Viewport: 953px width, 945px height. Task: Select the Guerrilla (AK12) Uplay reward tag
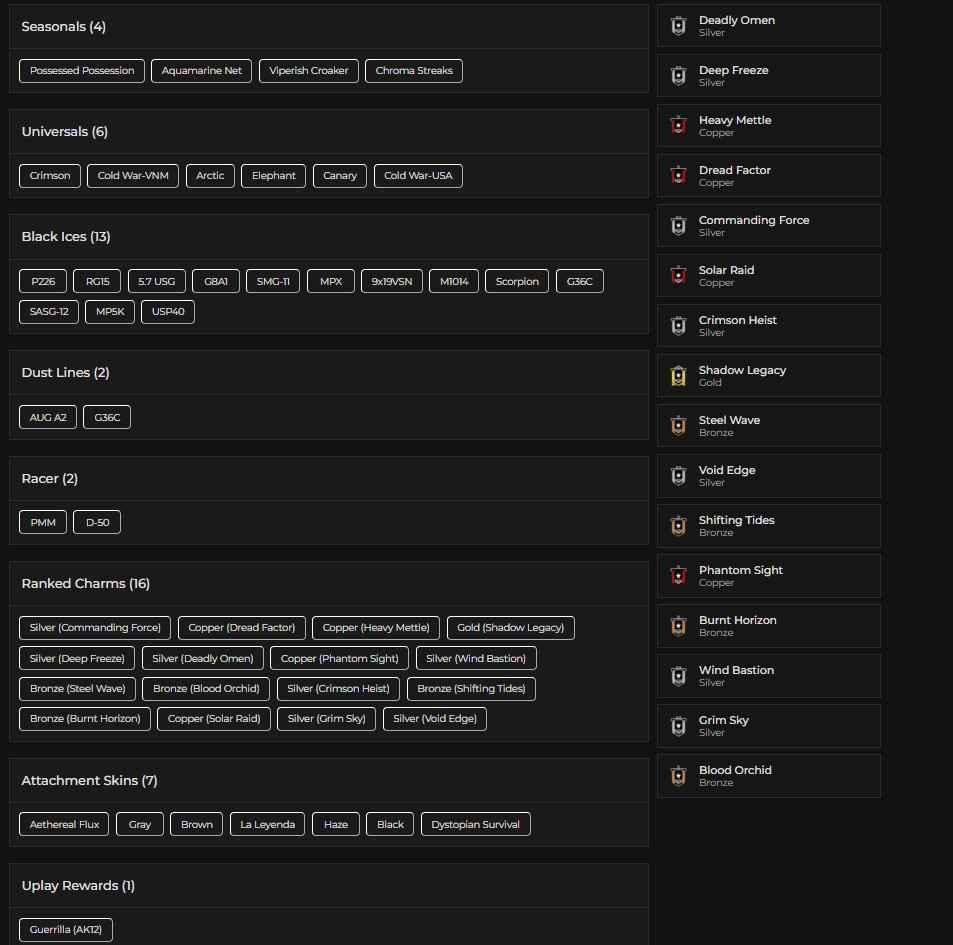[66, 930]
